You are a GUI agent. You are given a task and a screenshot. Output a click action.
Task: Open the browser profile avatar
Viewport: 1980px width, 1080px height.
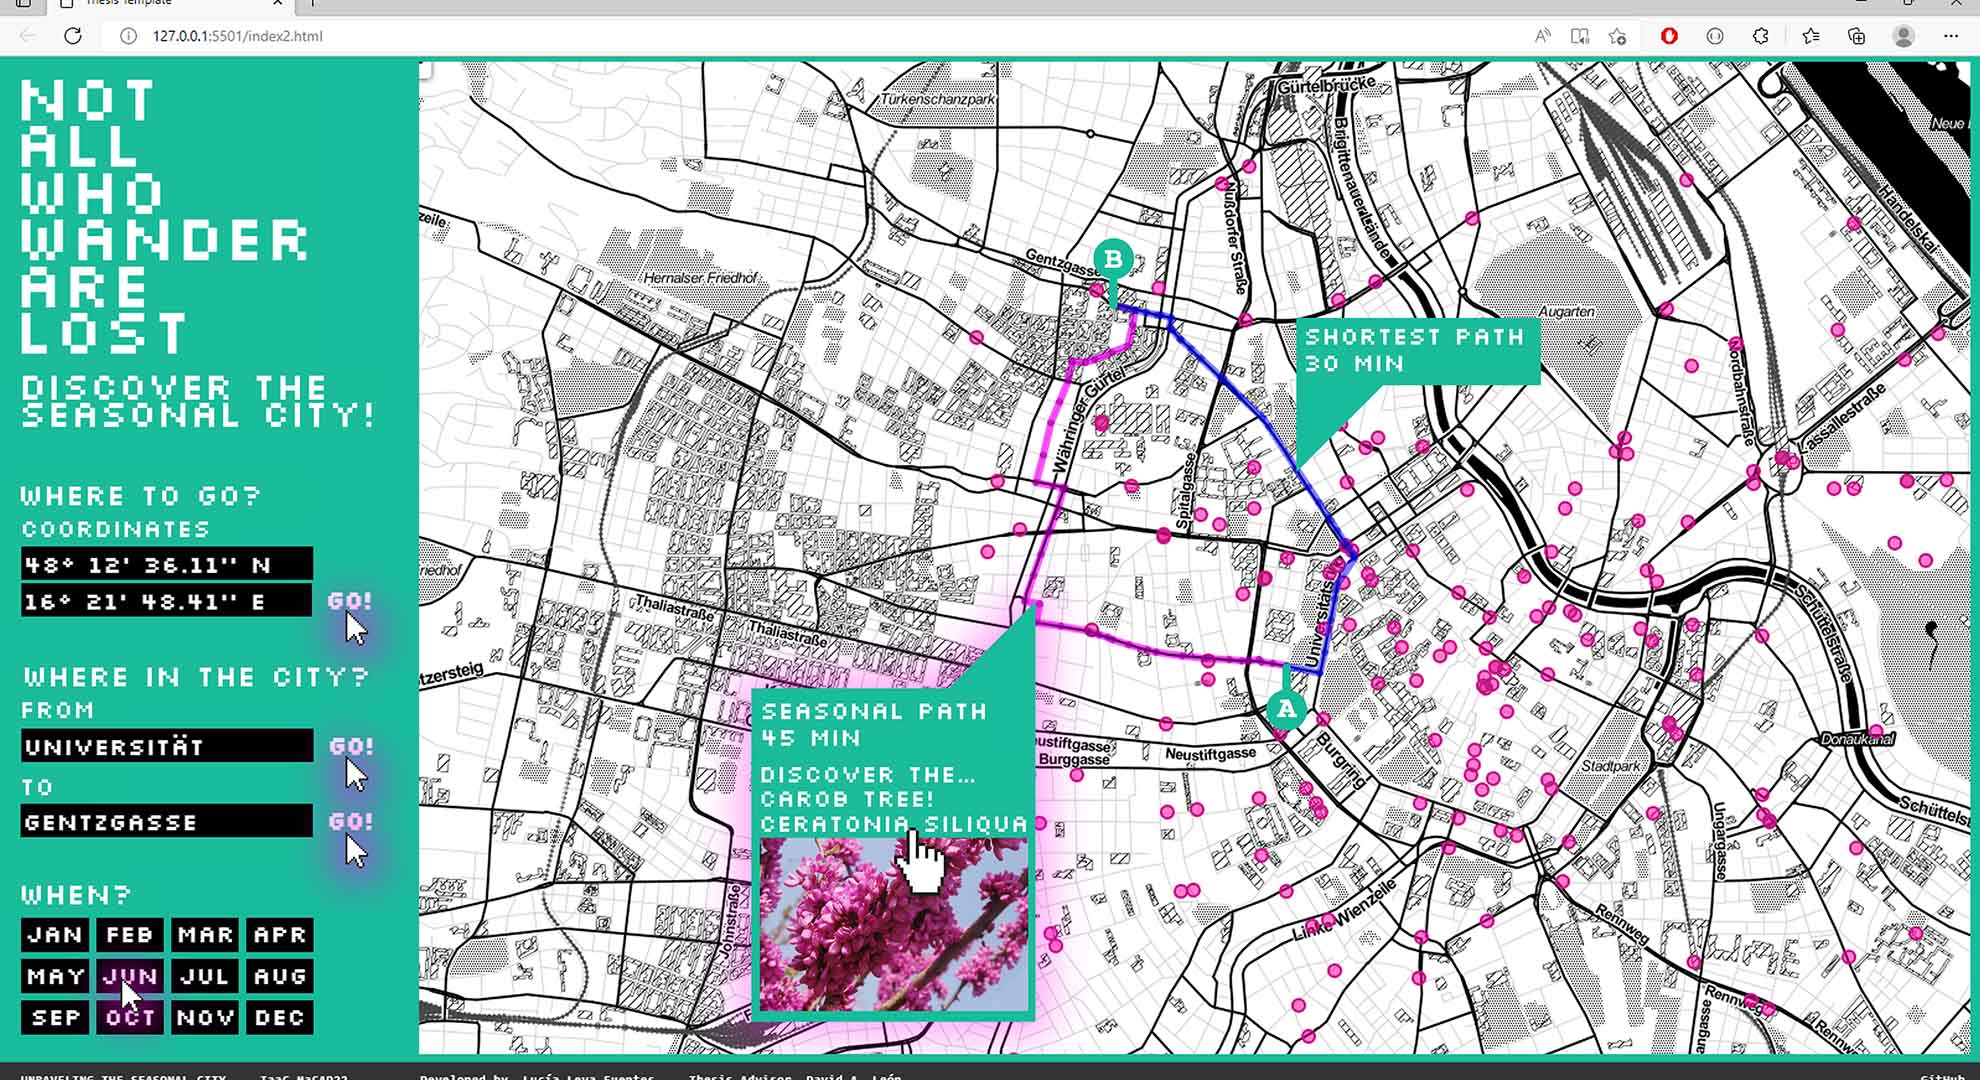click(x=1904, y=36)
